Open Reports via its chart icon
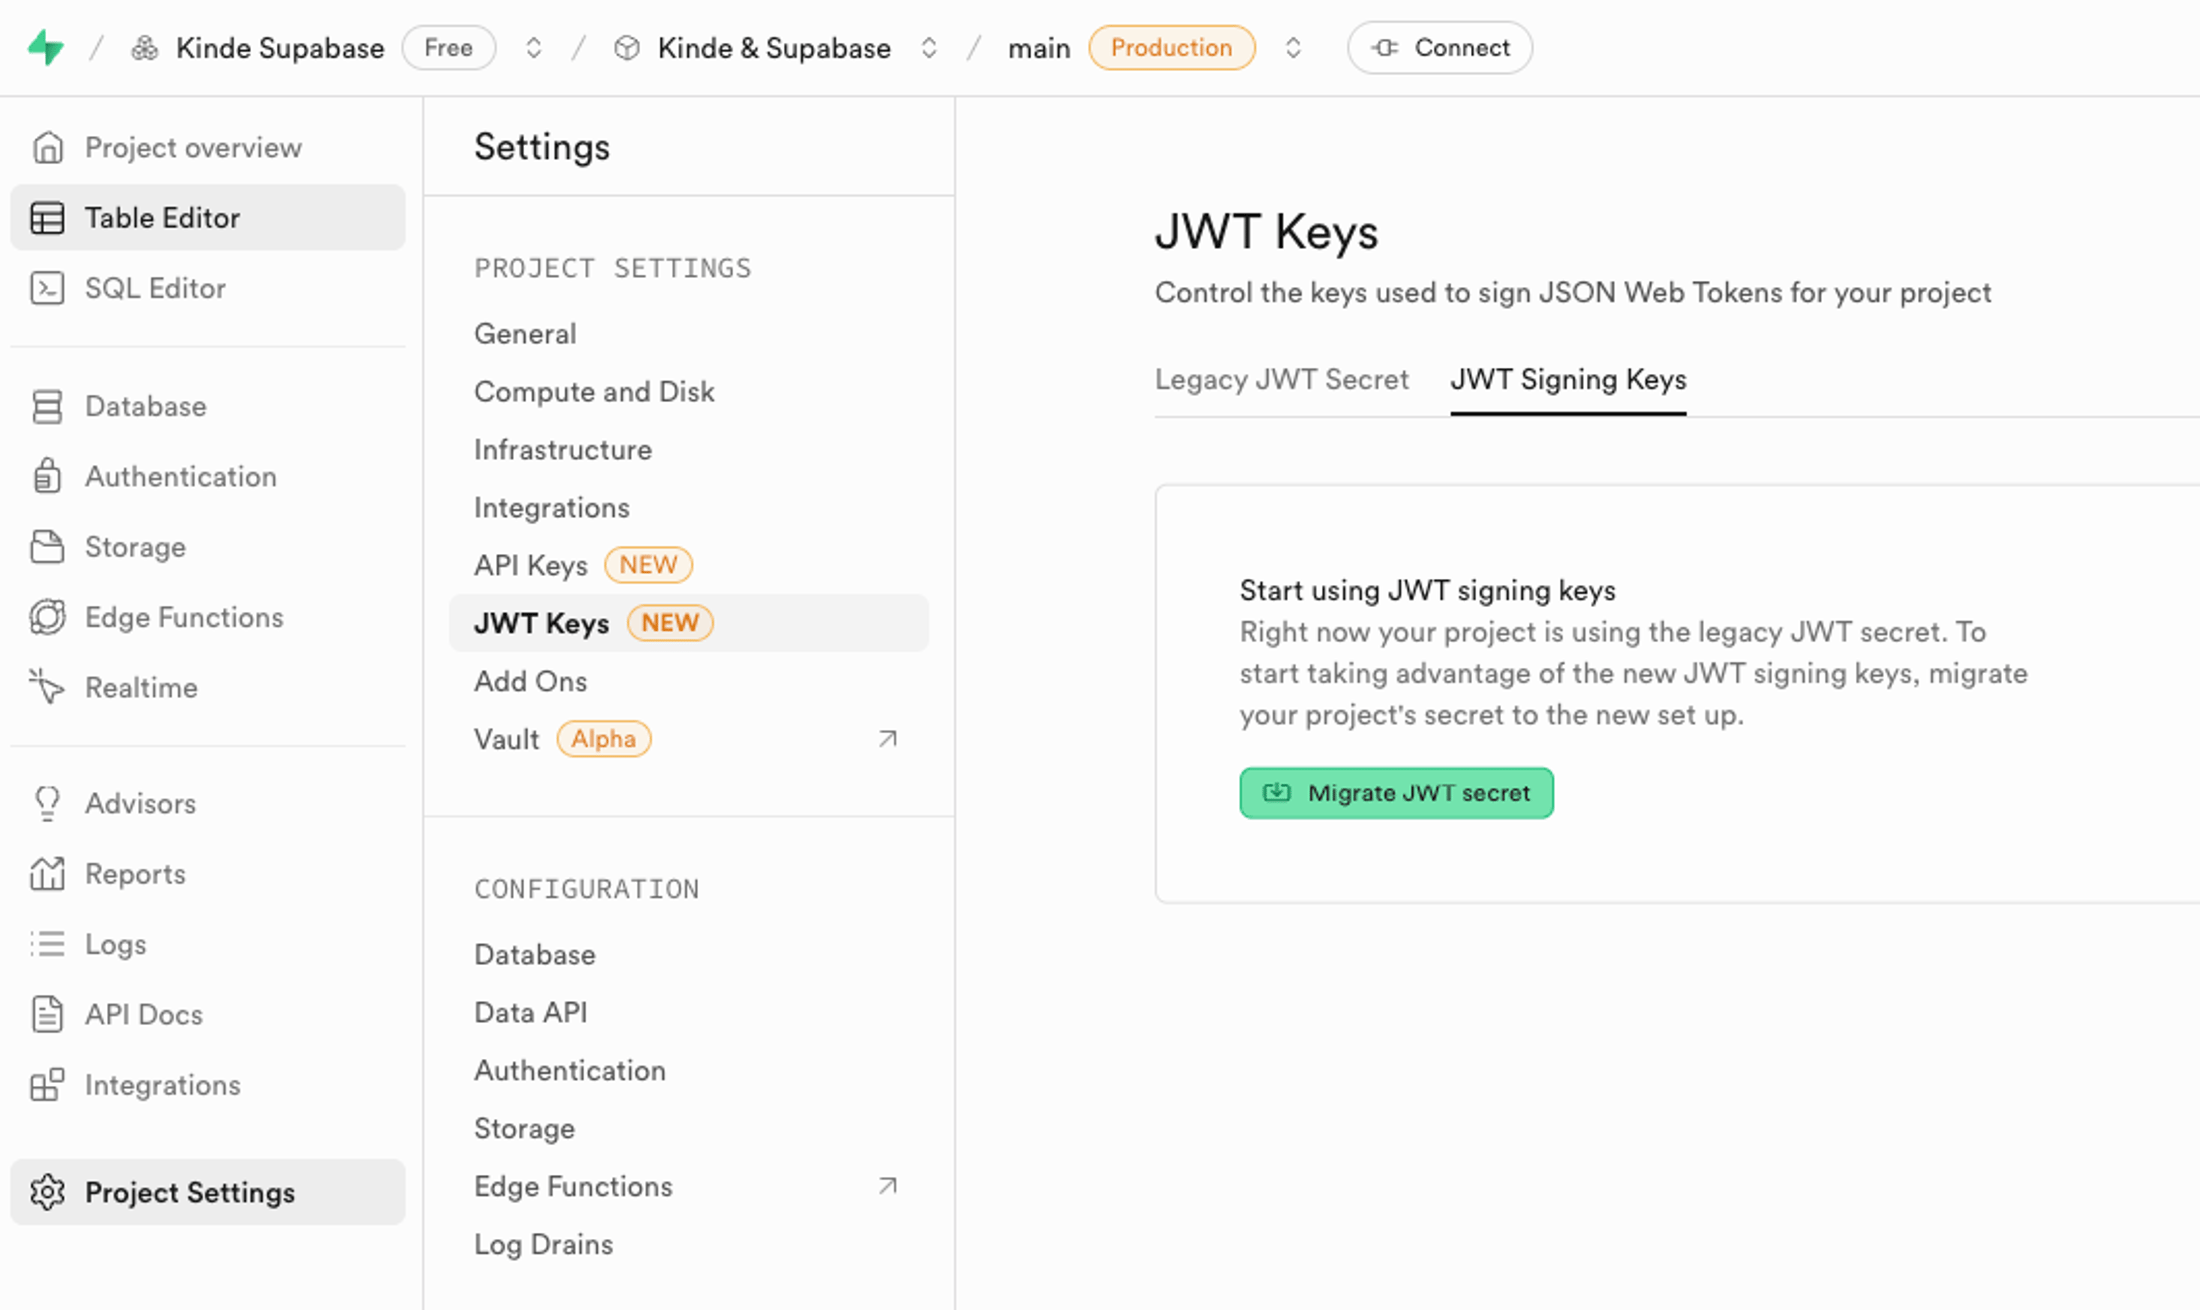 tap(47, 873)
